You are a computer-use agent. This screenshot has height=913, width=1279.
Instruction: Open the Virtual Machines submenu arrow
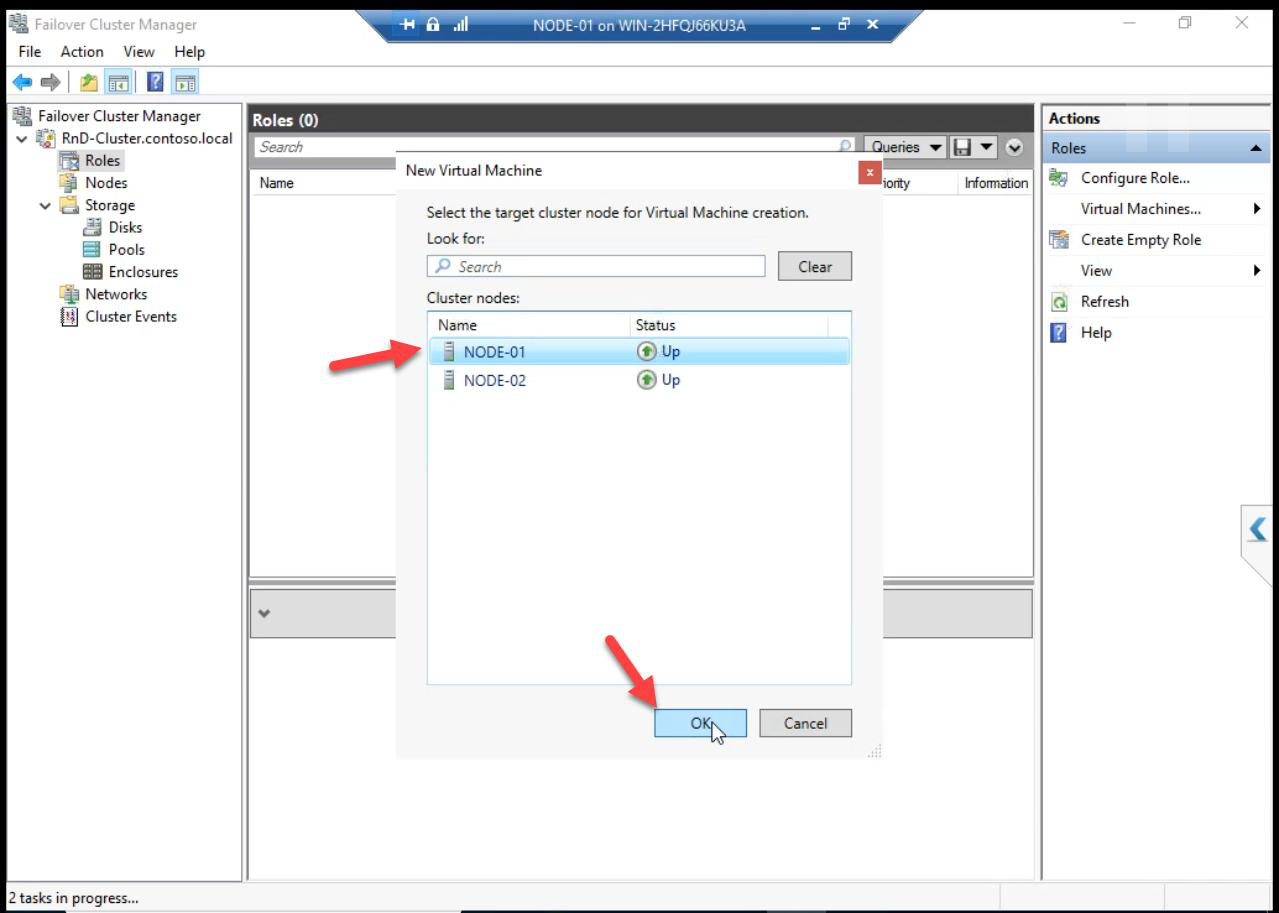pos(1257,209)
